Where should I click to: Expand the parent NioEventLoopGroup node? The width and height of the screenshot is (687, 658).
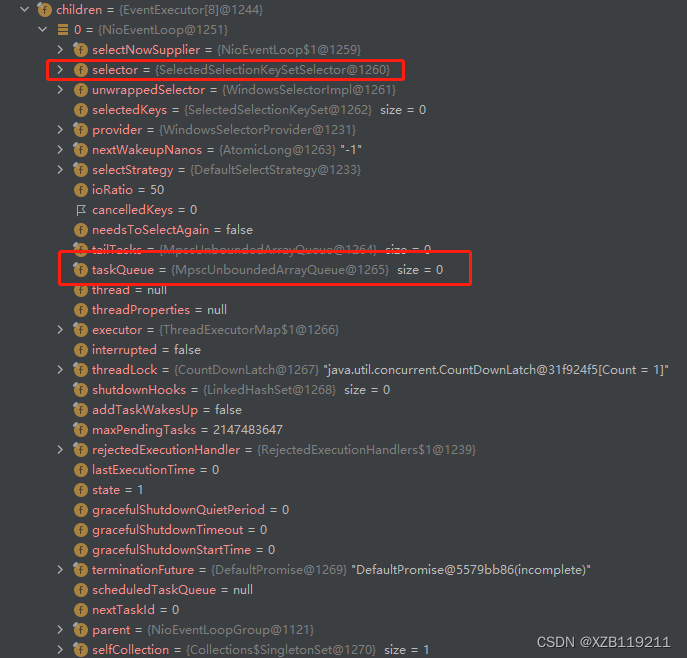(x=60, y=630)
